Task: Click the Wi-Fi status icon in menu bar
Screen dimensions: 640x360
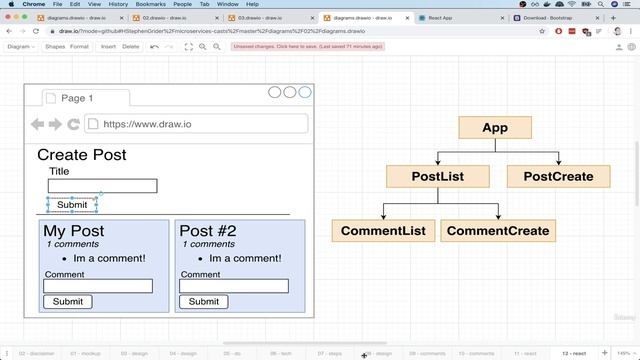Action: pos(572,4)
